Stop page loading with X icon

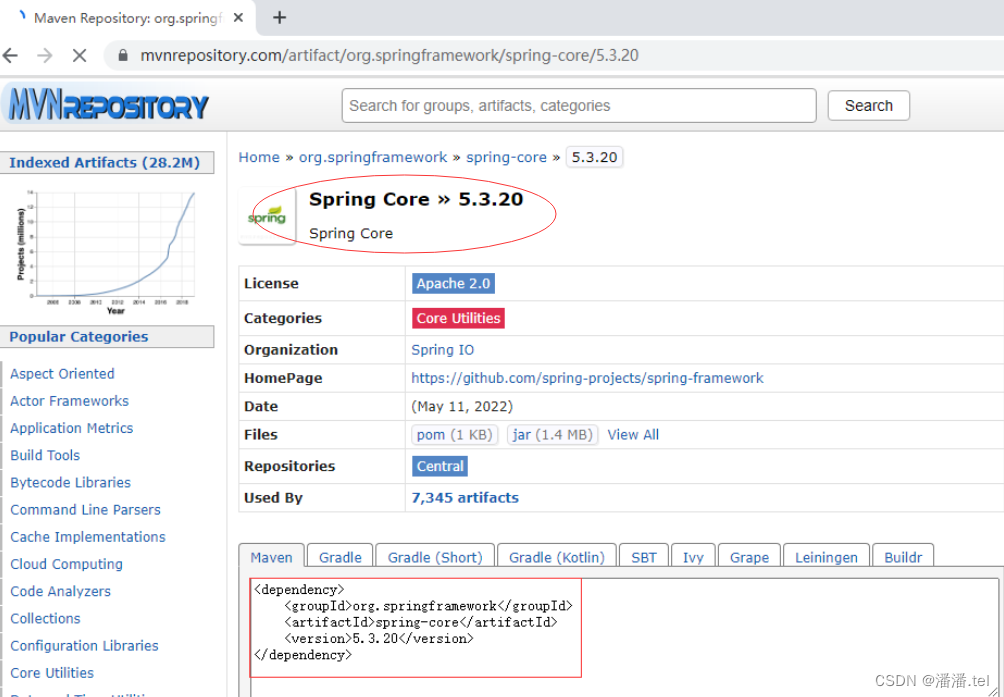[79, 56]
